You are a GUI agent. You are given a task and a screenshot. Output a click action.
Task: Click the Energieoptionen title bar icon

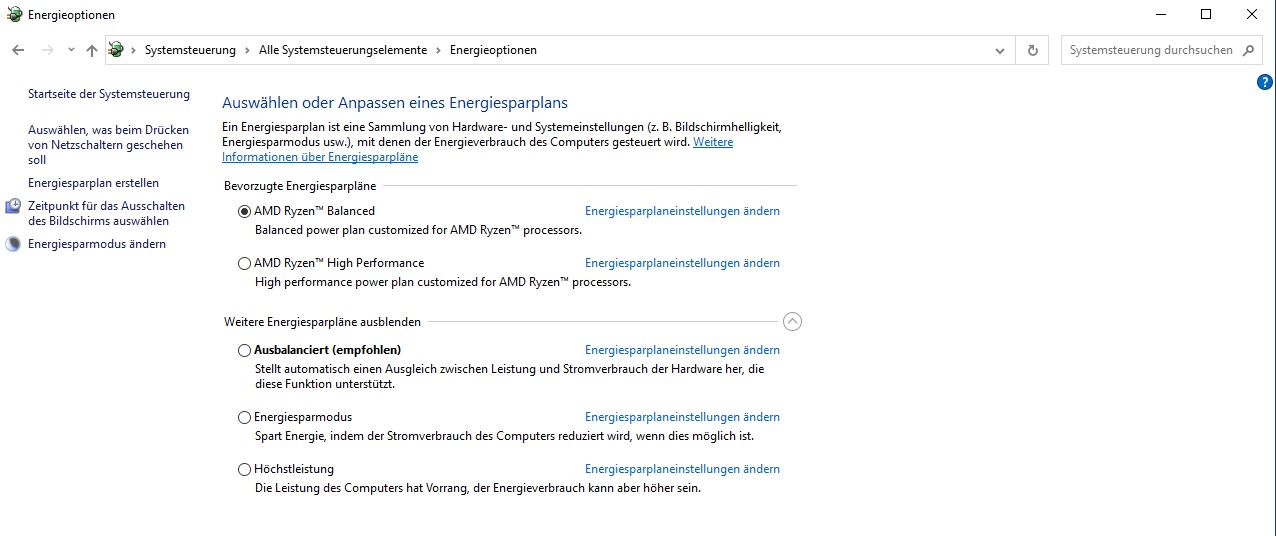(x=14, y=15)
